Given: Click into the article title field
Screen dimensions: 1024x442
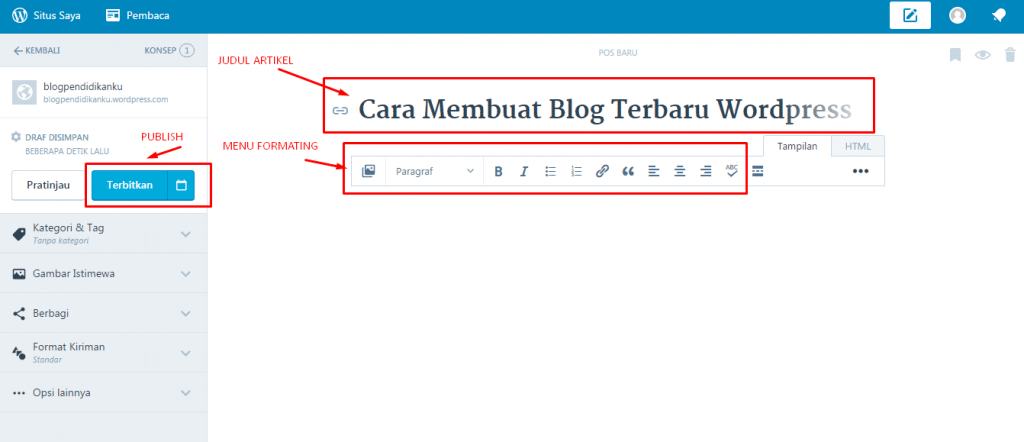Looking at the screenshot, I should coord(605,110).
